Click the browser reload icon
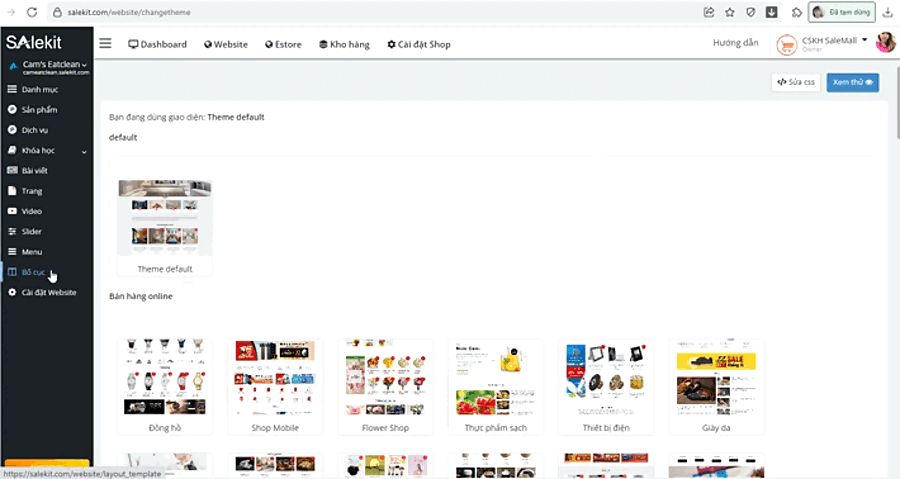 coord(32,12)
